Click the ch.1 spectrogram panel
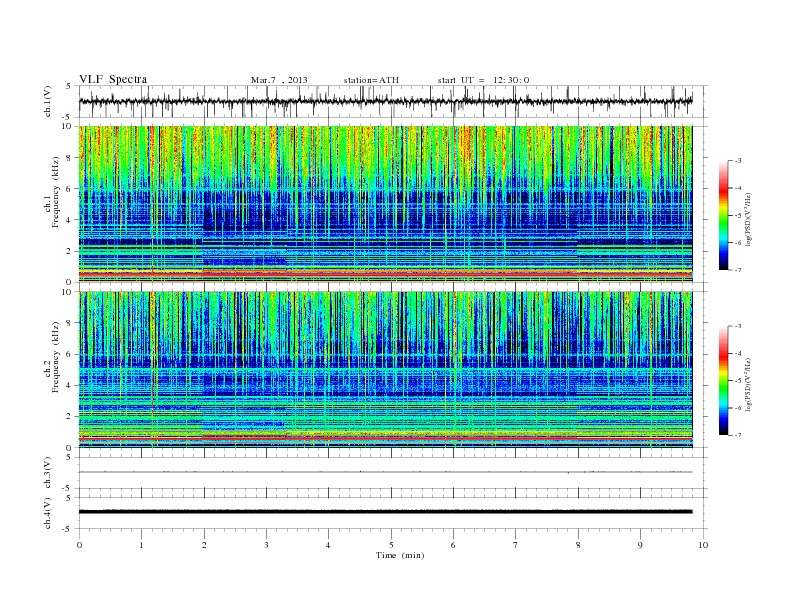Screen dimensions: 792x612 tap(386, 204)
